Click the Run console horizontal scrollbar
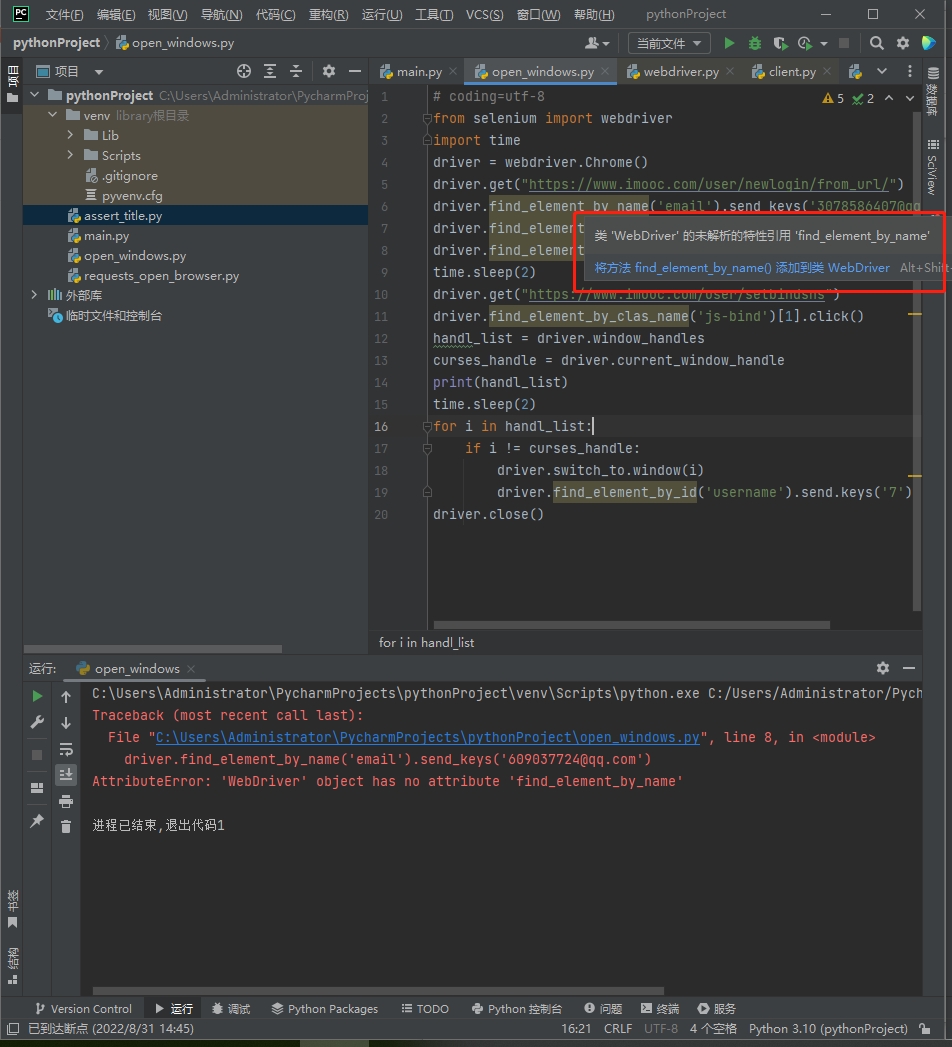This screenshot has height=1047, width=952. click(x=378, y=991)
